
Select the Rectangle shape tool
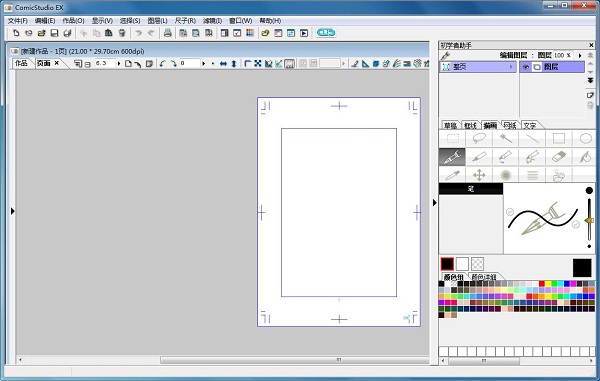[x=559, y=138]
